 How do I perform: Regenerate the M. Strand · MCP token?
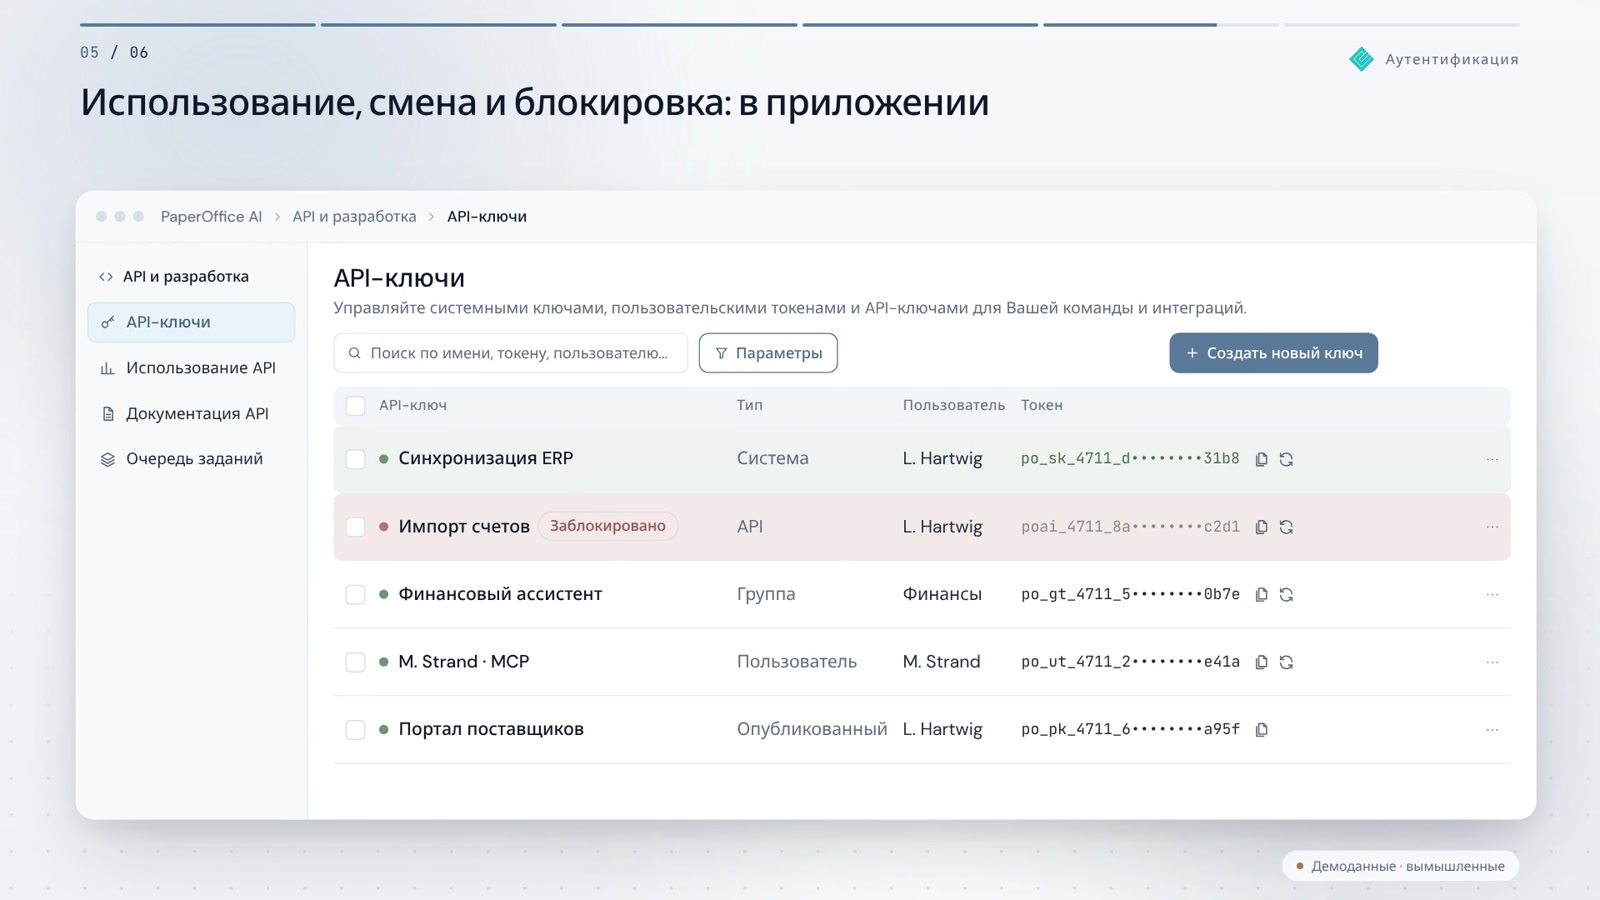(x=1287, y=662)
